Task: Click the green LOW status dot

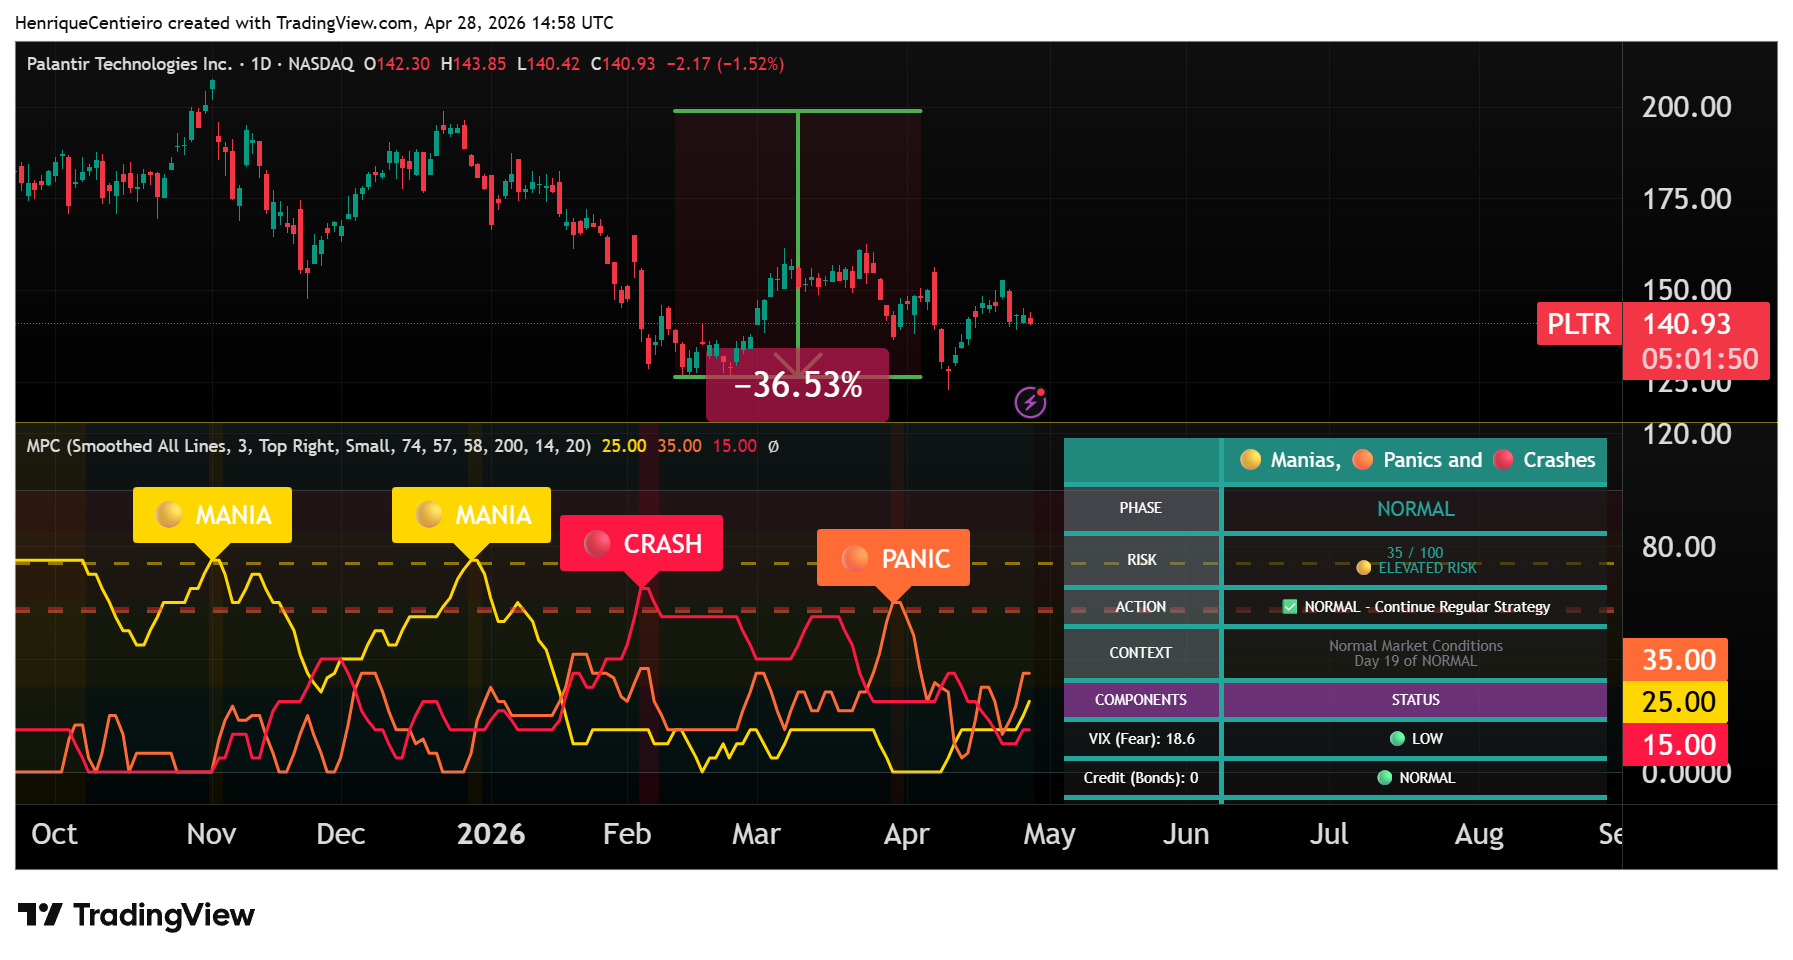Action: pyautogui.click(x=1397, y=739)
